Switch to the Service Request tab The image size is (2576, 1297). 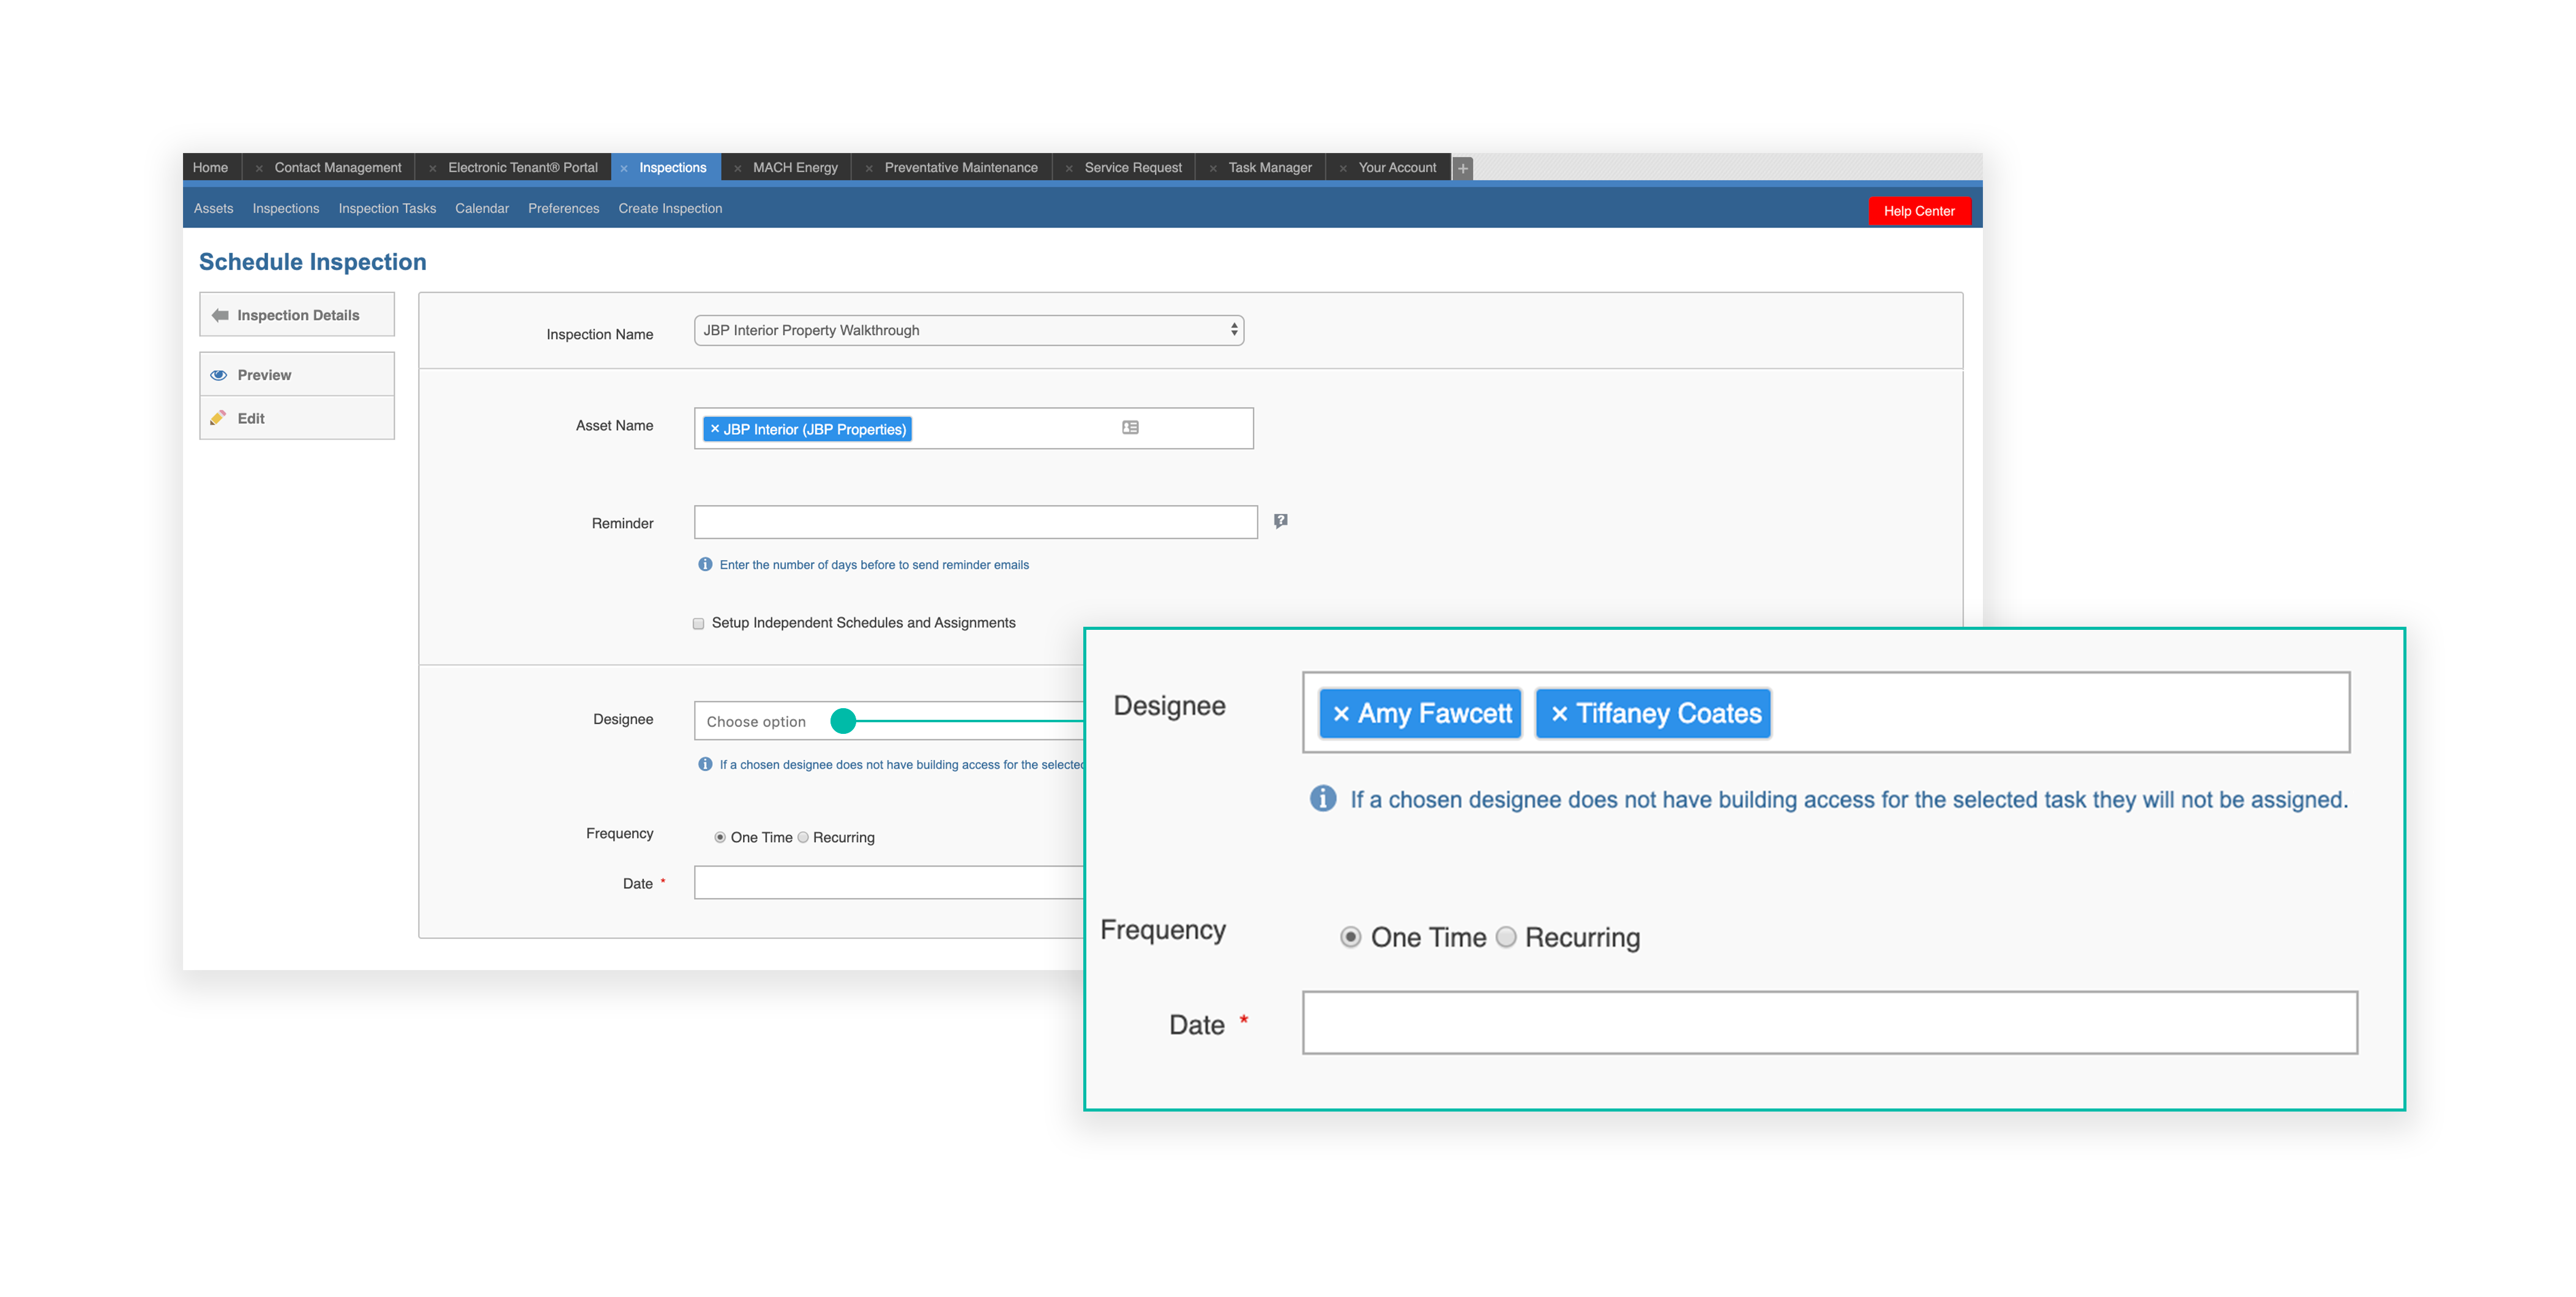(x=1132, y=168)
